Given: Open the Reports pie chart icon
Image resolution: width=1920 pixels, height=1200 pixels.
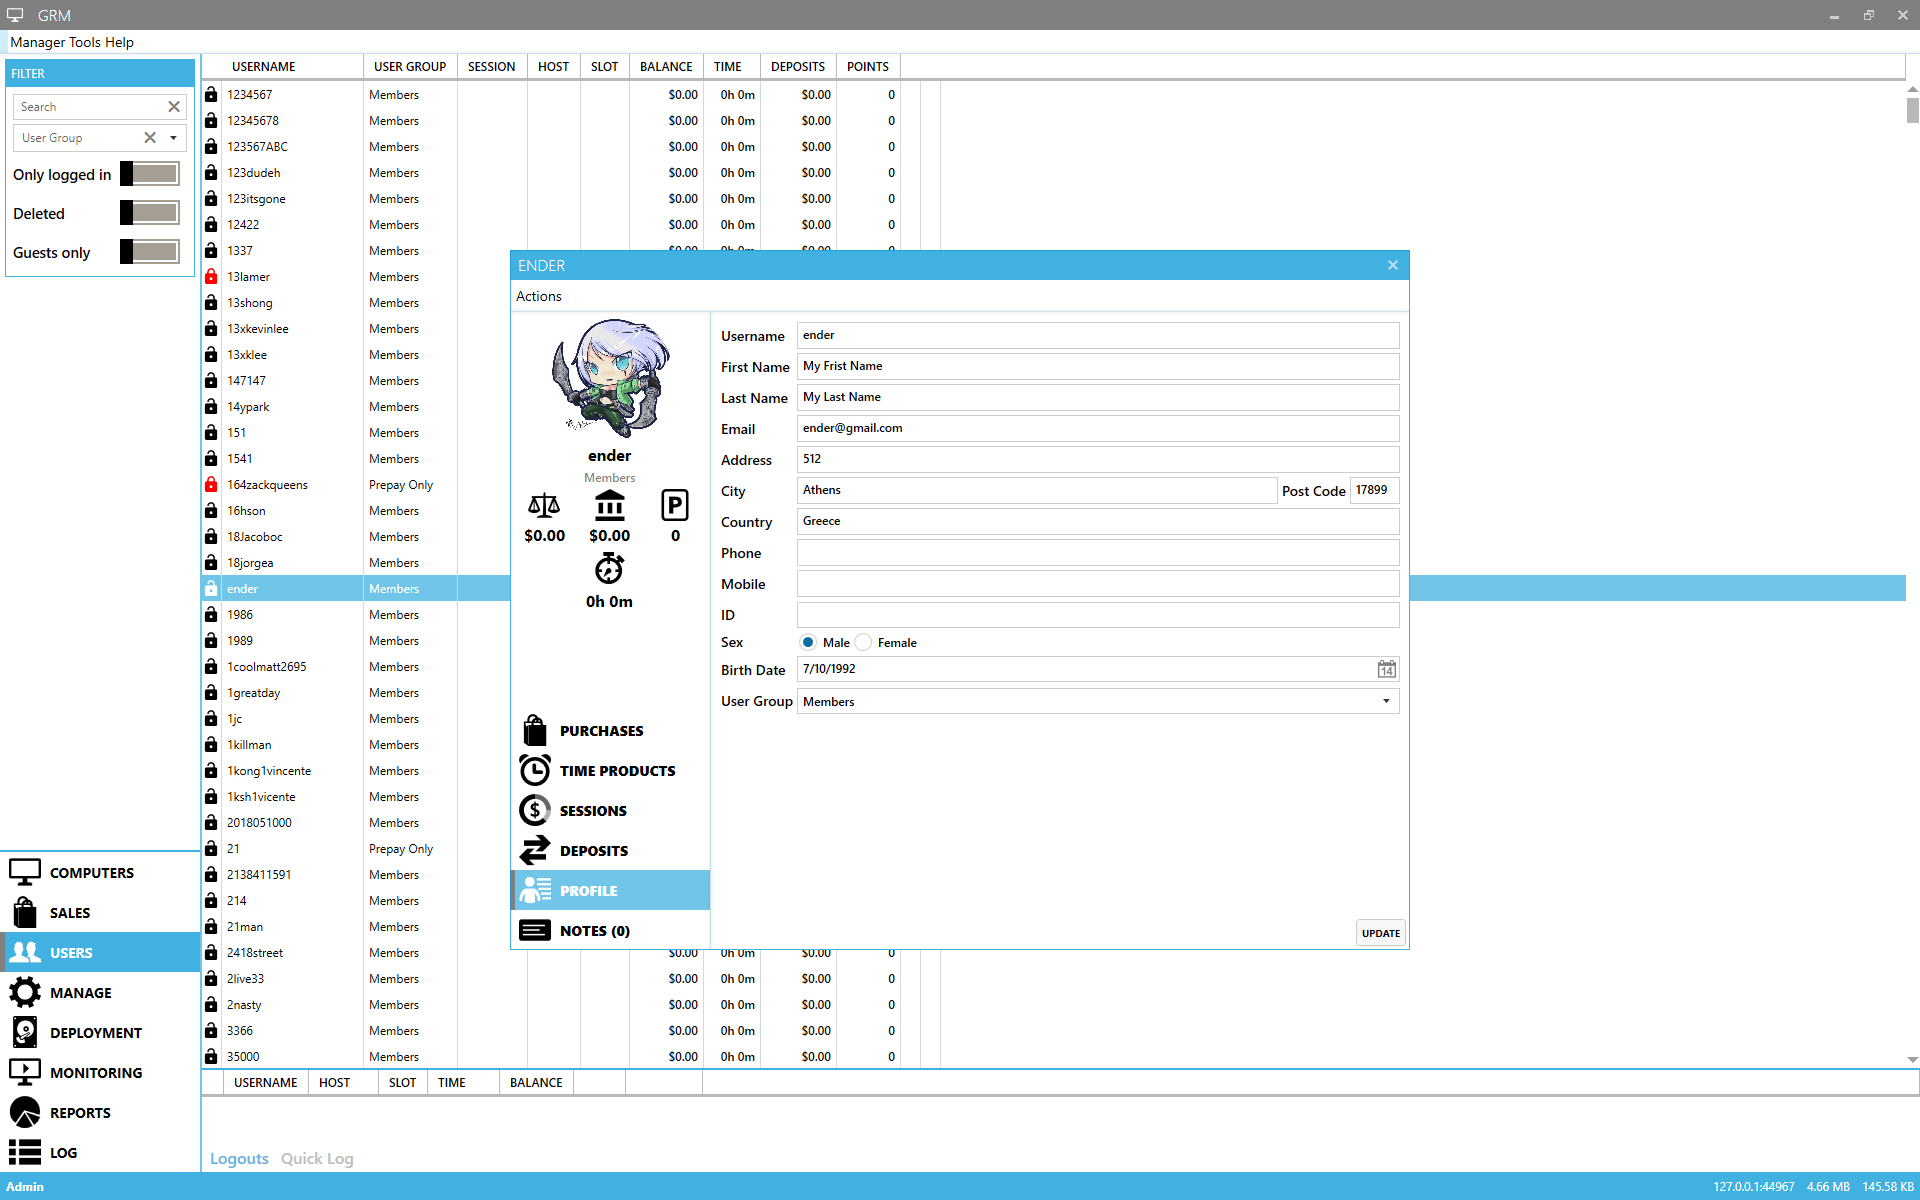Looking at the screenshot, I should pyautogui.click(x=25, y=1112).
